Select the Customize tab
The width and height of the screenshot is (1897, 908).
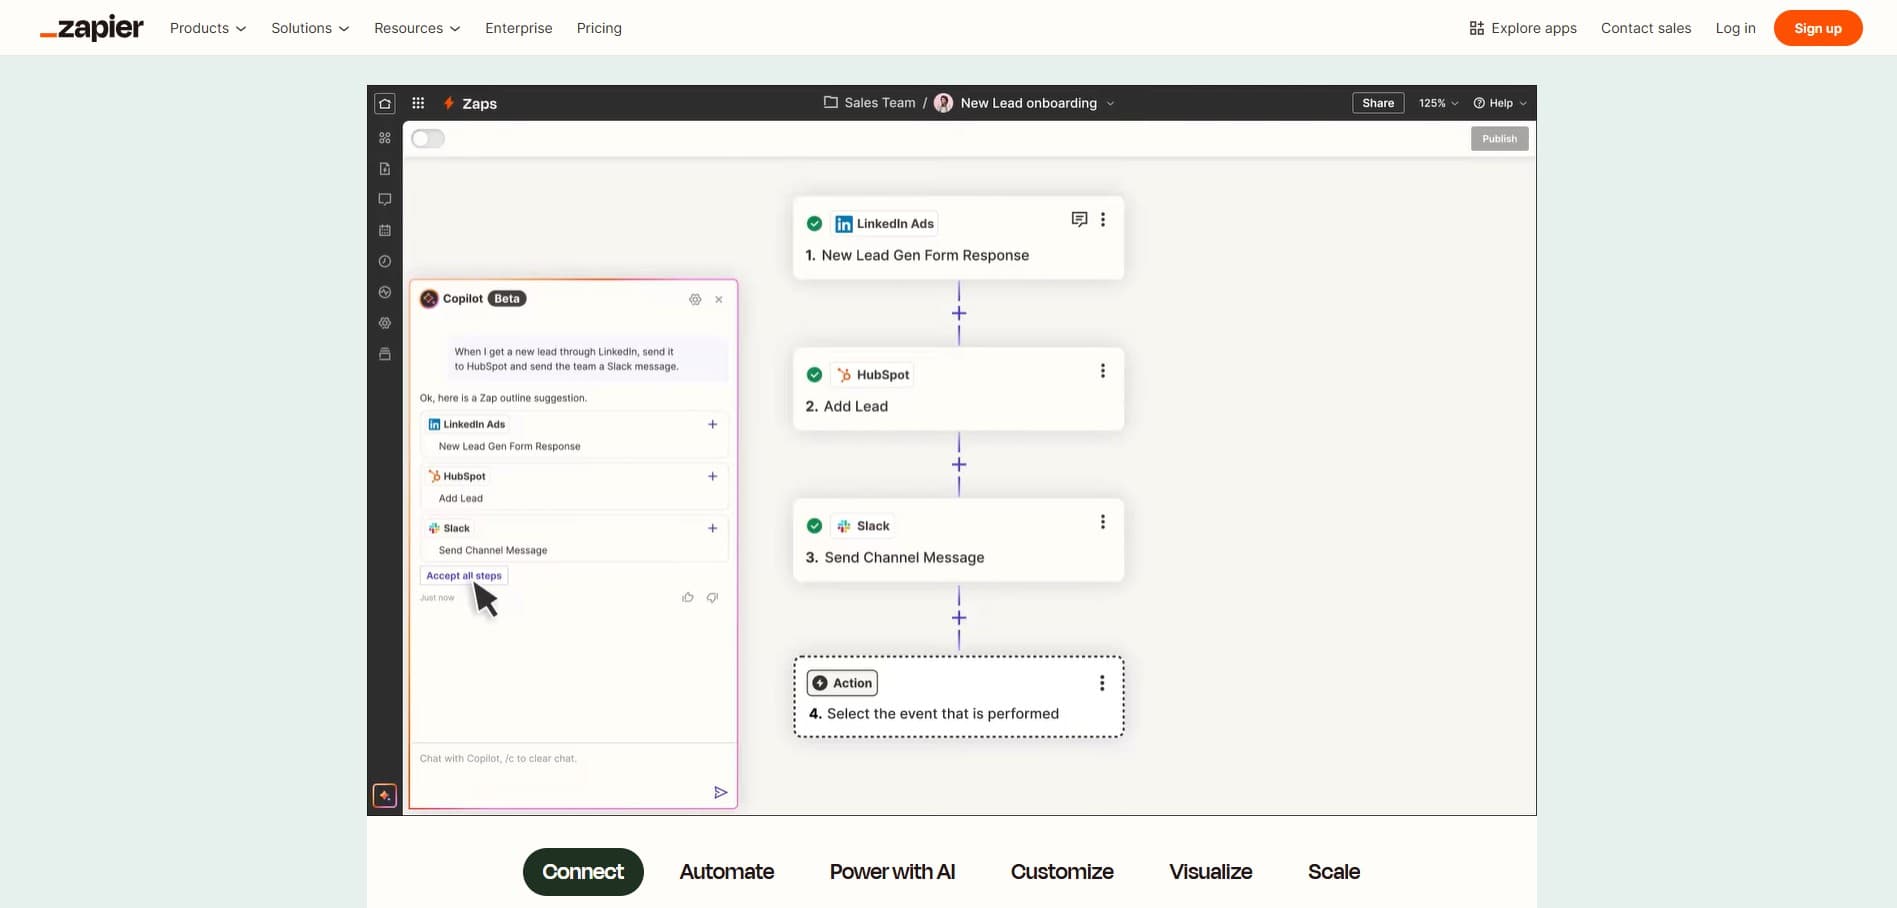click(x=1062, y=872)
